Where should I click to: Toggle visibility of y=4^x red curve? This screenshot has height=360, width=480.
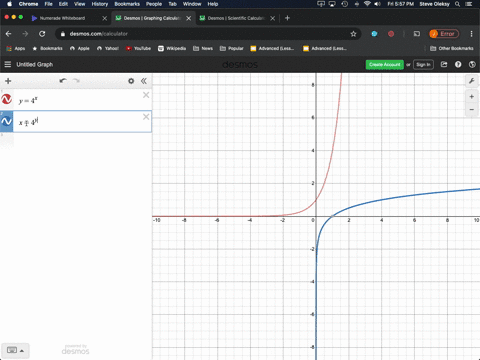click(6, 99)
